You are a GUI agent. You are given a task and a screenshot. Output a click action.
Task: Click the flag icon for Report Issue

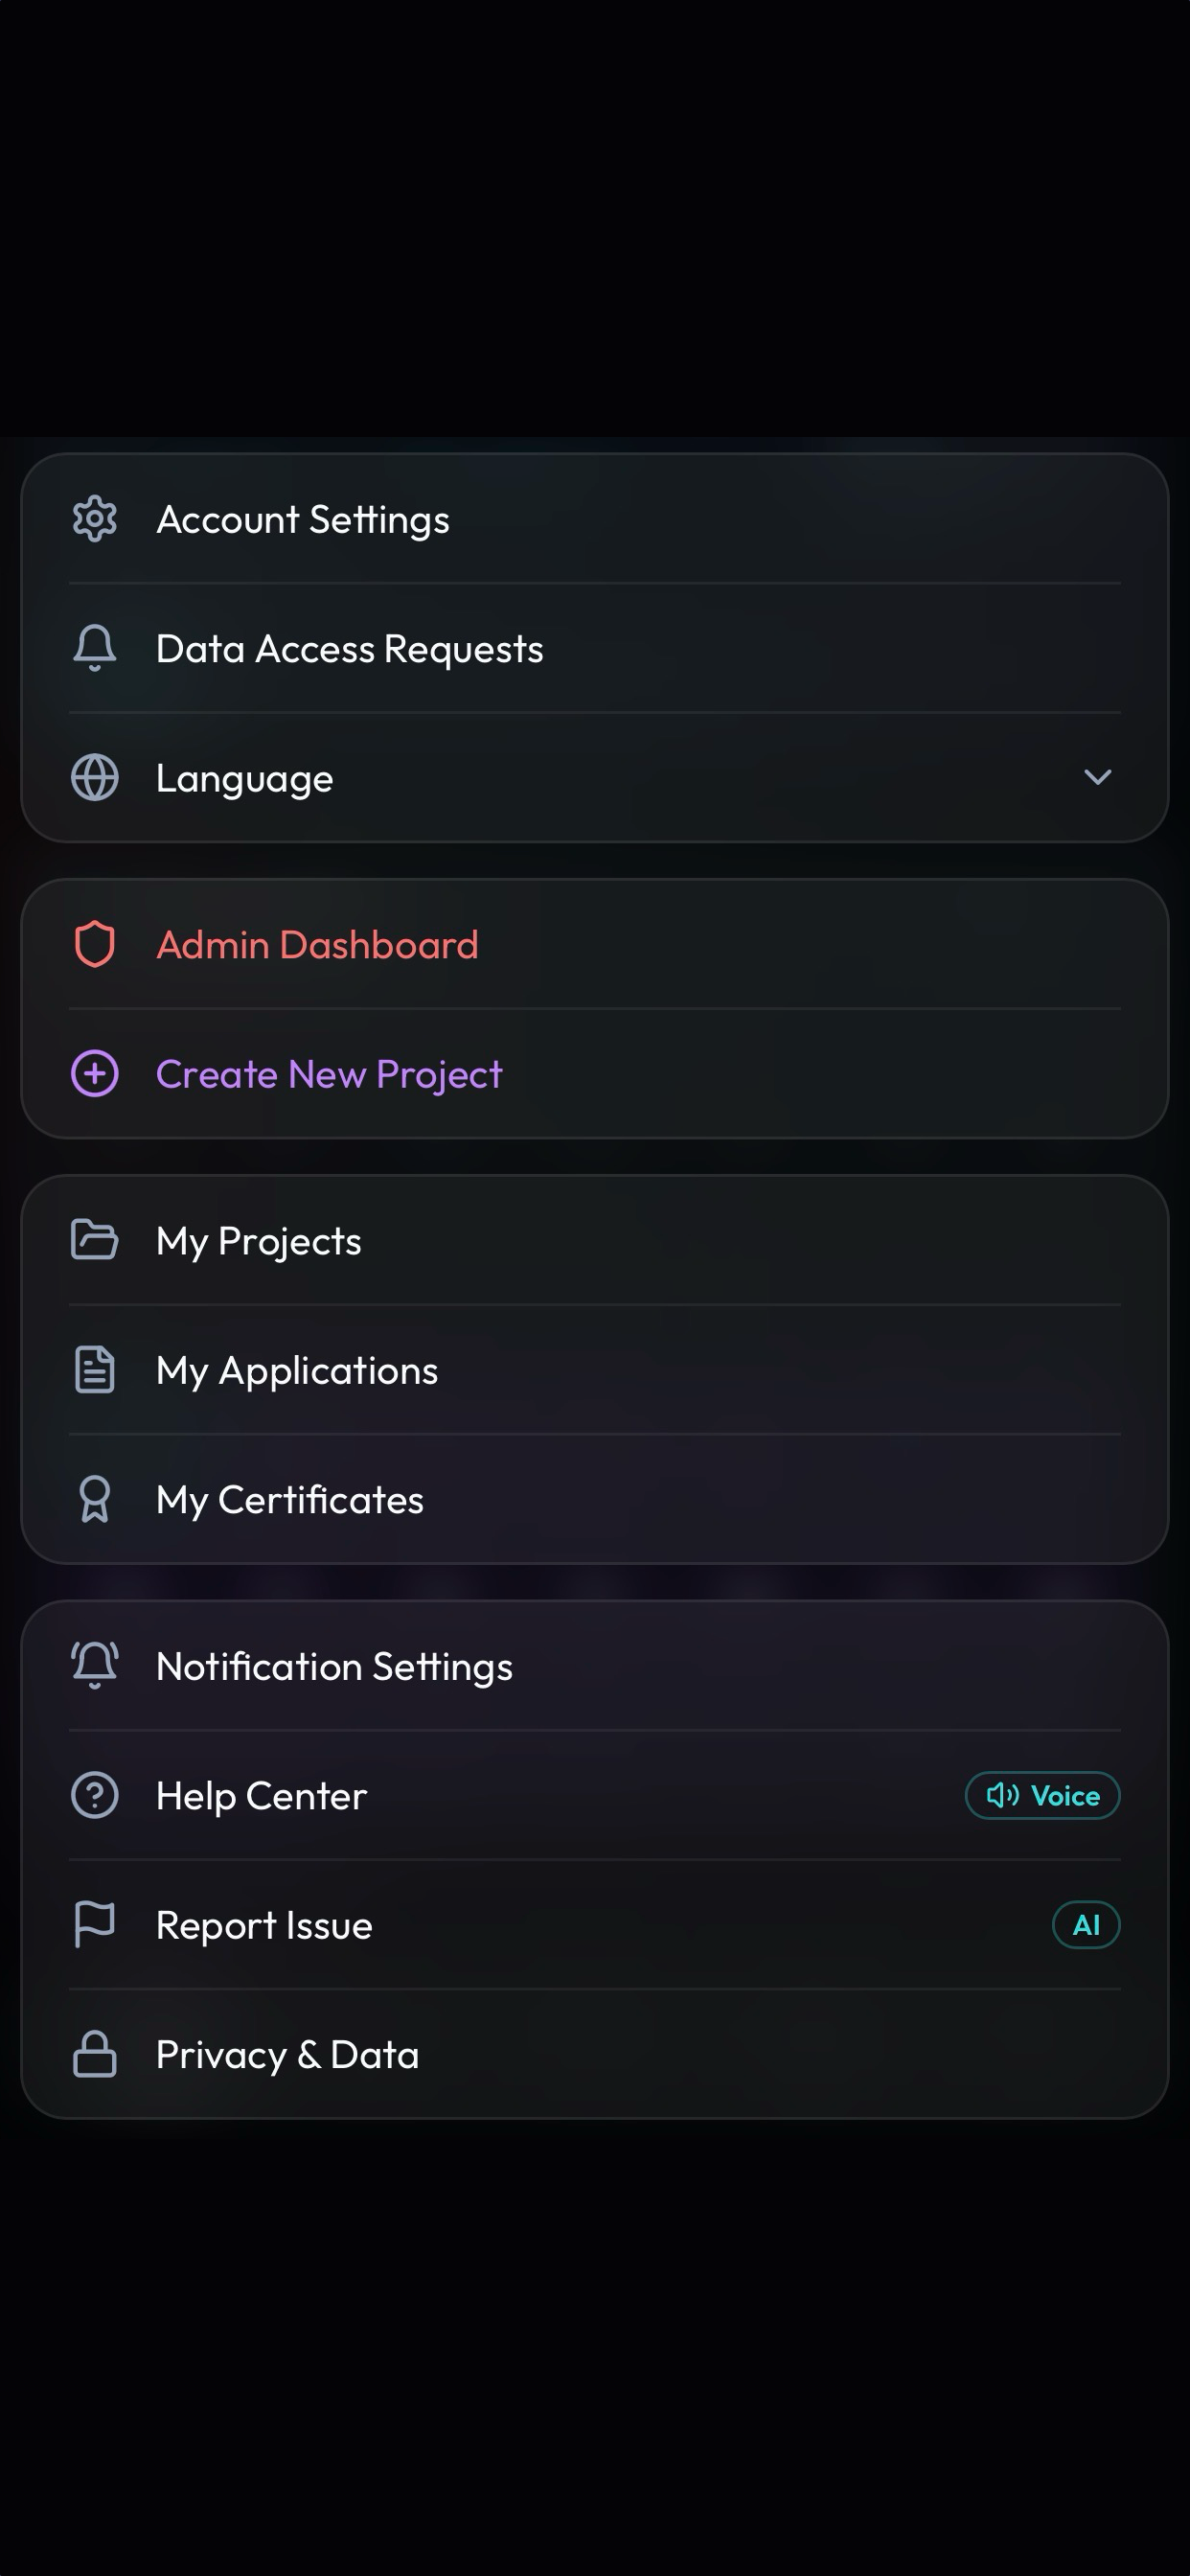point(95,1924)
